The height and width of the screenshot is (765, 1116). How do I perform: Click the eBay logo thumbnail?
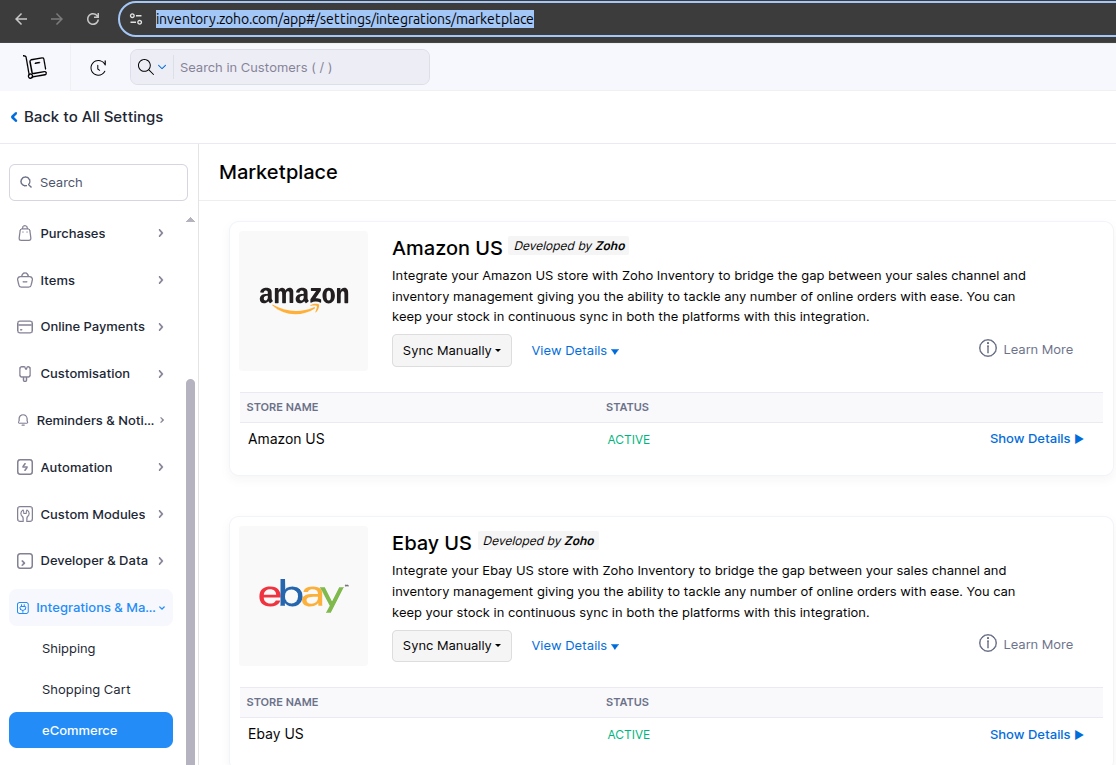coord(304,596)
